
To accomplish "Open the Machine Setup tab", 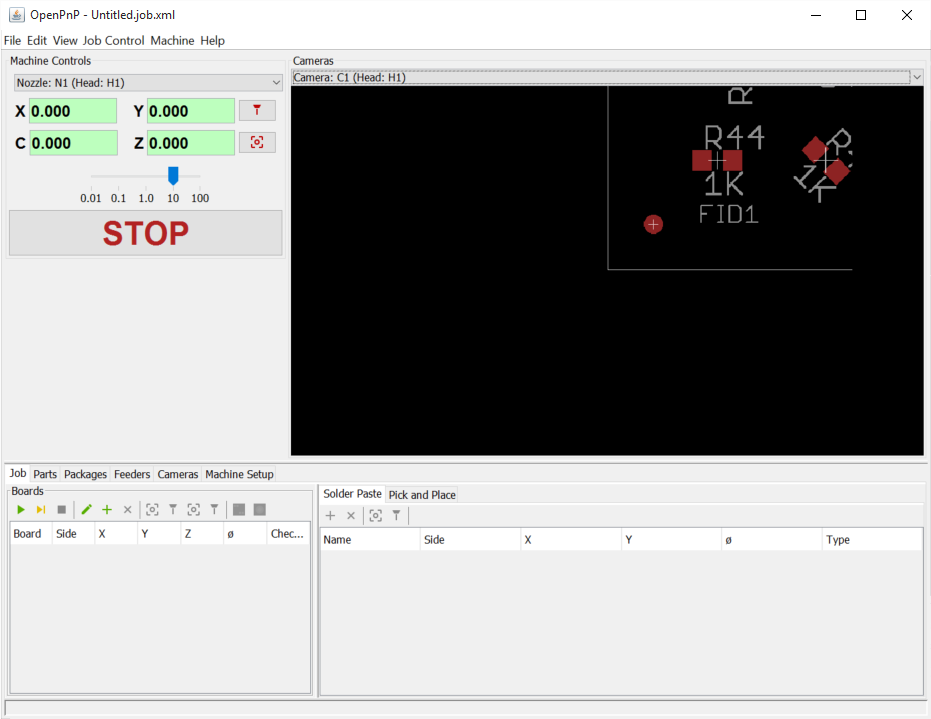I will click(239, 474).
